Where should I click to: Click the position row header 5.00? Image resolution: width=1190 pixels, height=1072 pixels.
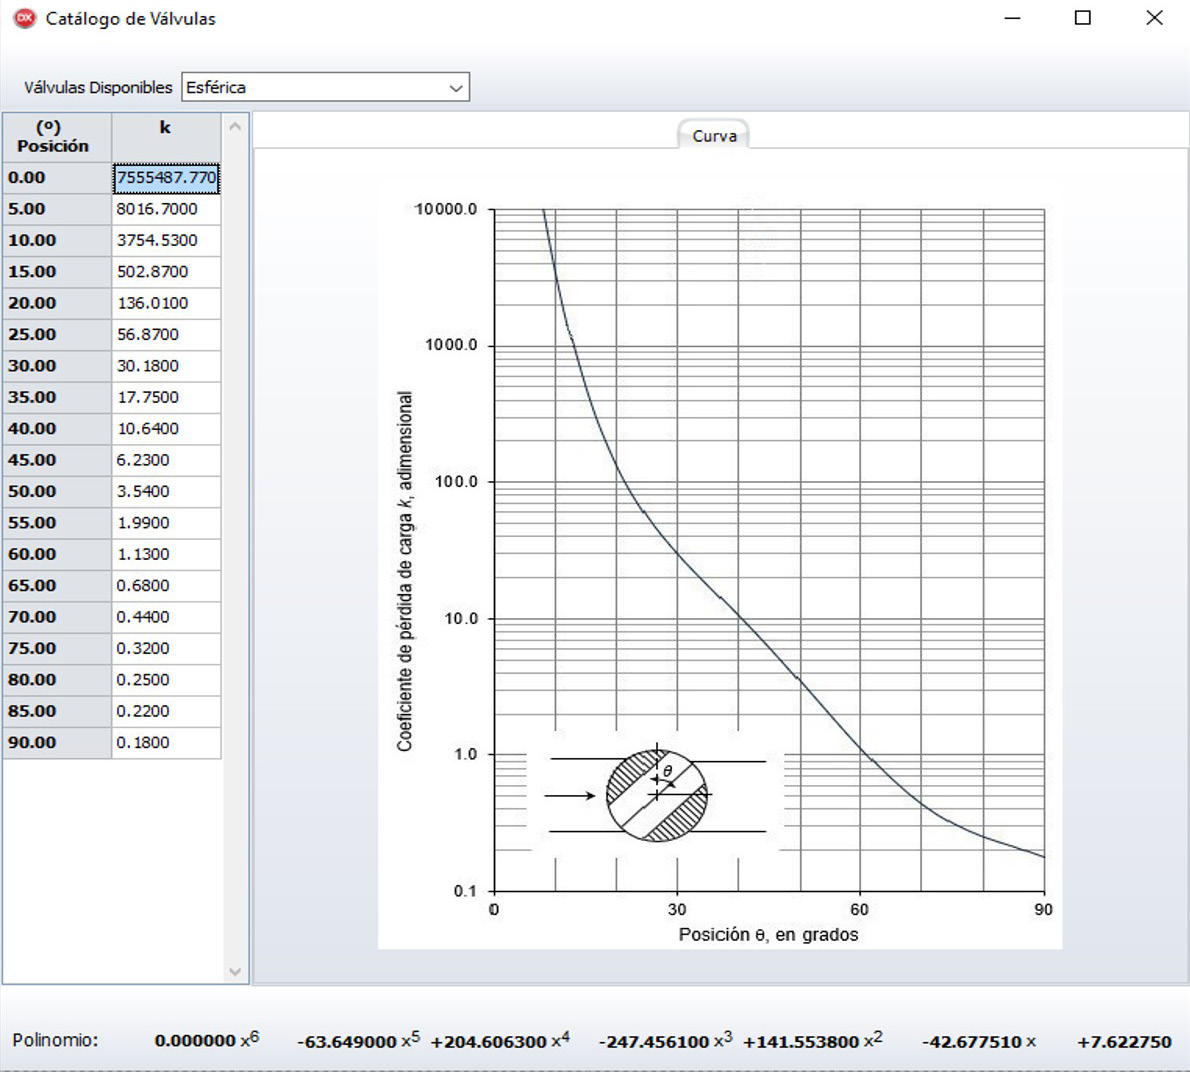coord(57,209)
